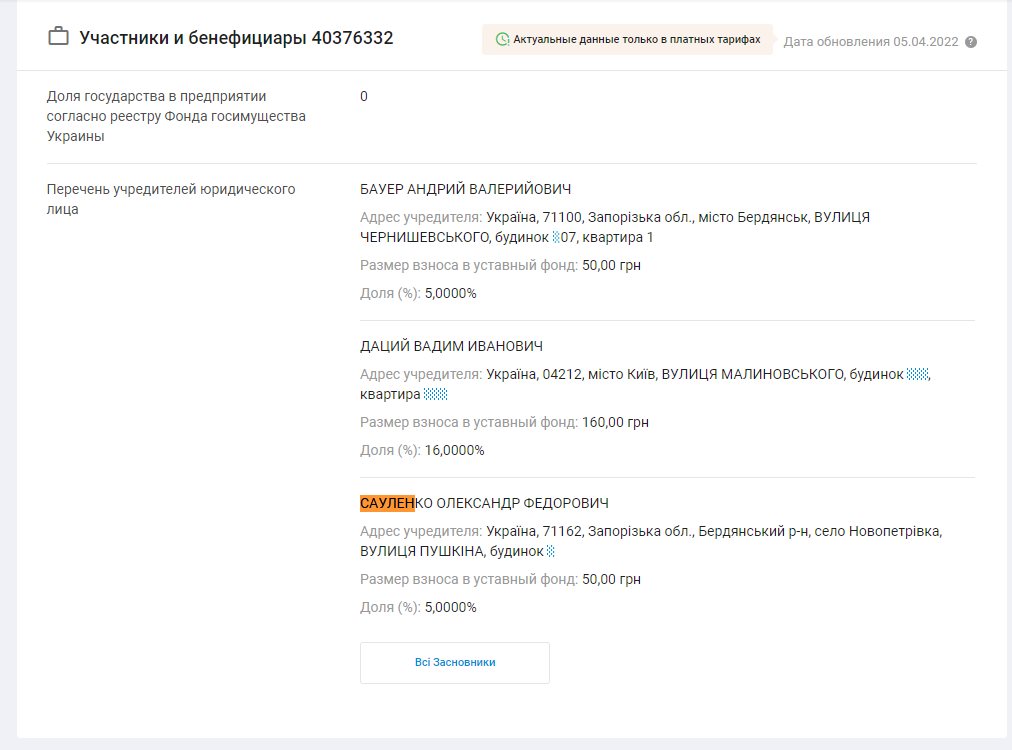
Task: Click the Участники и бенефициары 40376332 heading
Action: pyautogui.click(x=236, y=38)
